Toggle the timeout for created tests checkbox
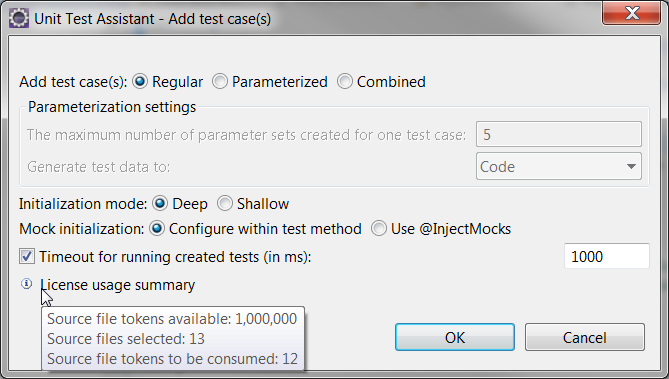This screenshot has height=379, width=669. click(27, 257)
